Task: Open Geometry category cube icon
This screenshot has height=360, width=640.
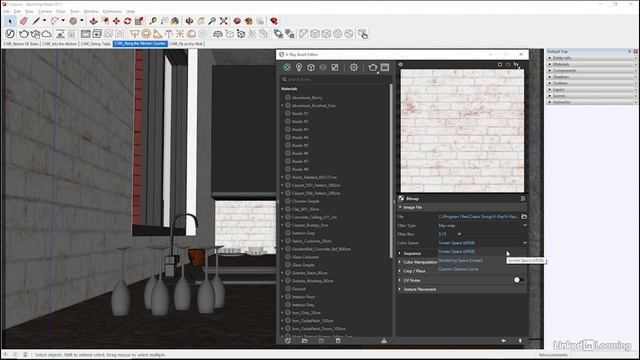Action: coord(311,67)
